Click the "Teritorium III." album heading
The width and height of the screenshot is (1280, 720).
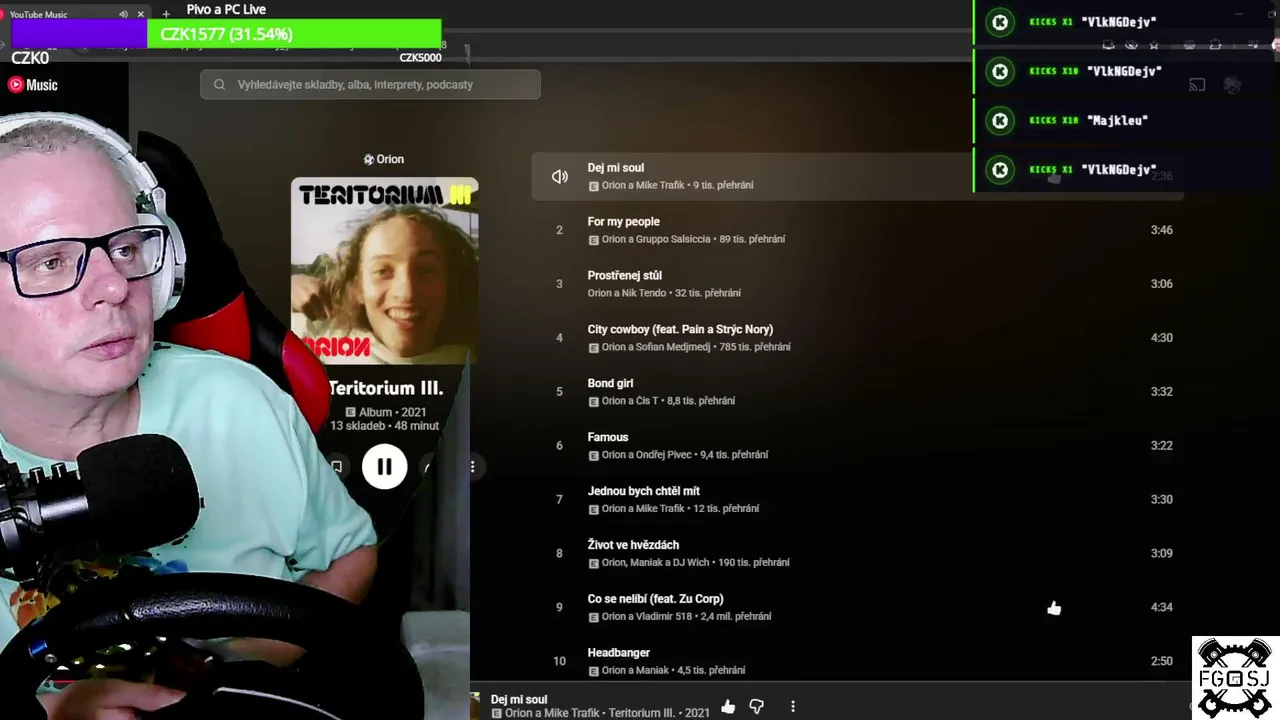click(386, 389)
